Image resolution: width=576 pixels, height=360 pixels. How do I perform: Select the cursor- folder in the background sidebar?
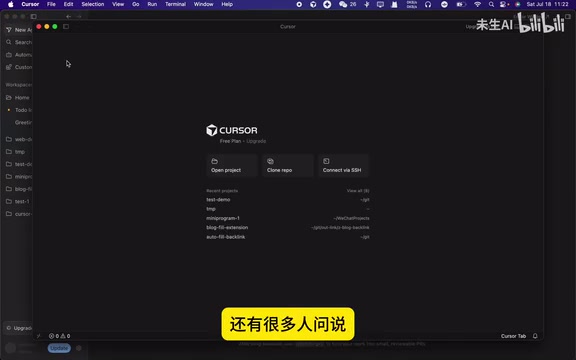click(x=18, y=214)
